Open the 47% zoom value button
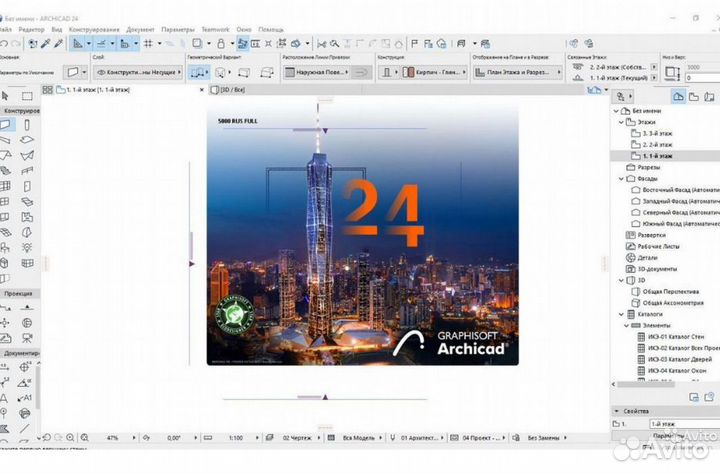This screenshot has width=720, height=474. point(112,438)
